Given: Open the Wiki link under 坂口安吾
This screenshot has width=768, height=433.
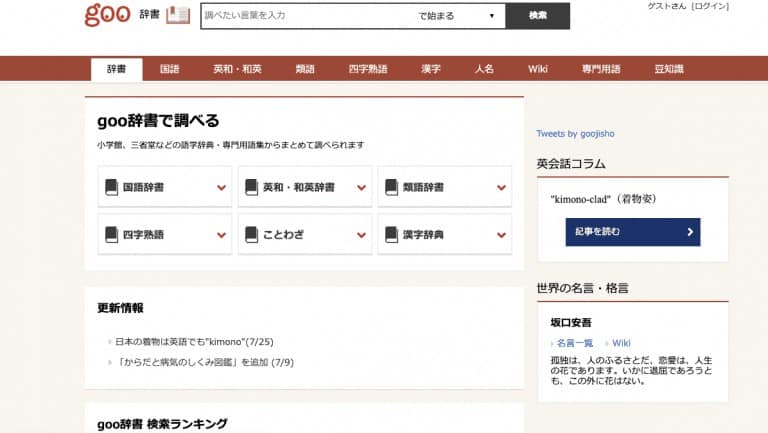Looking at the screenshot, I should click(621, 343).
